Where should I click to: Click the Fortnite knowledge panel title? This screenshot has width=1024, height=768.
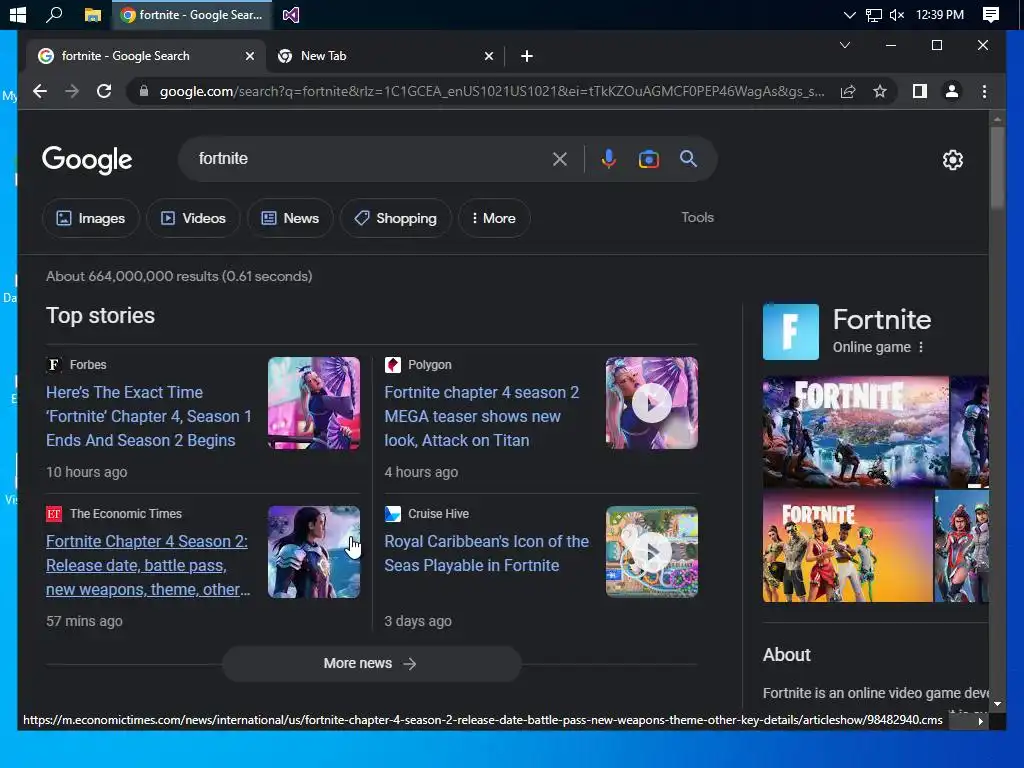[x=882, y=320]
